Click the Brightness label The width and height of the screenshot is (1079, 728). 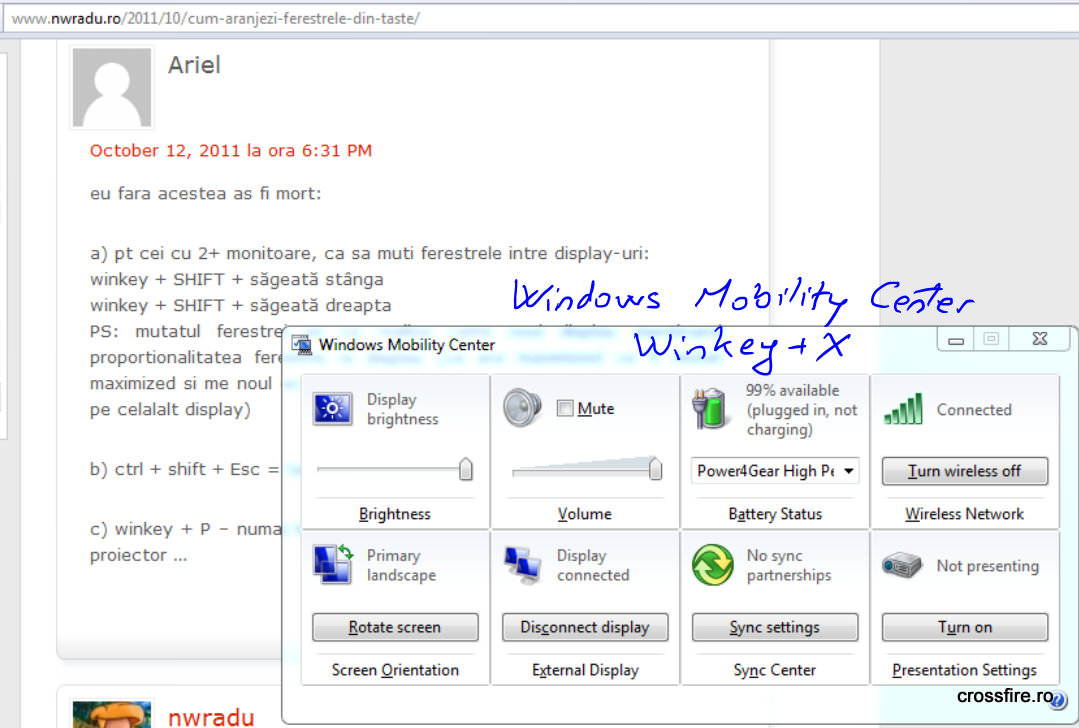(394, 514)
